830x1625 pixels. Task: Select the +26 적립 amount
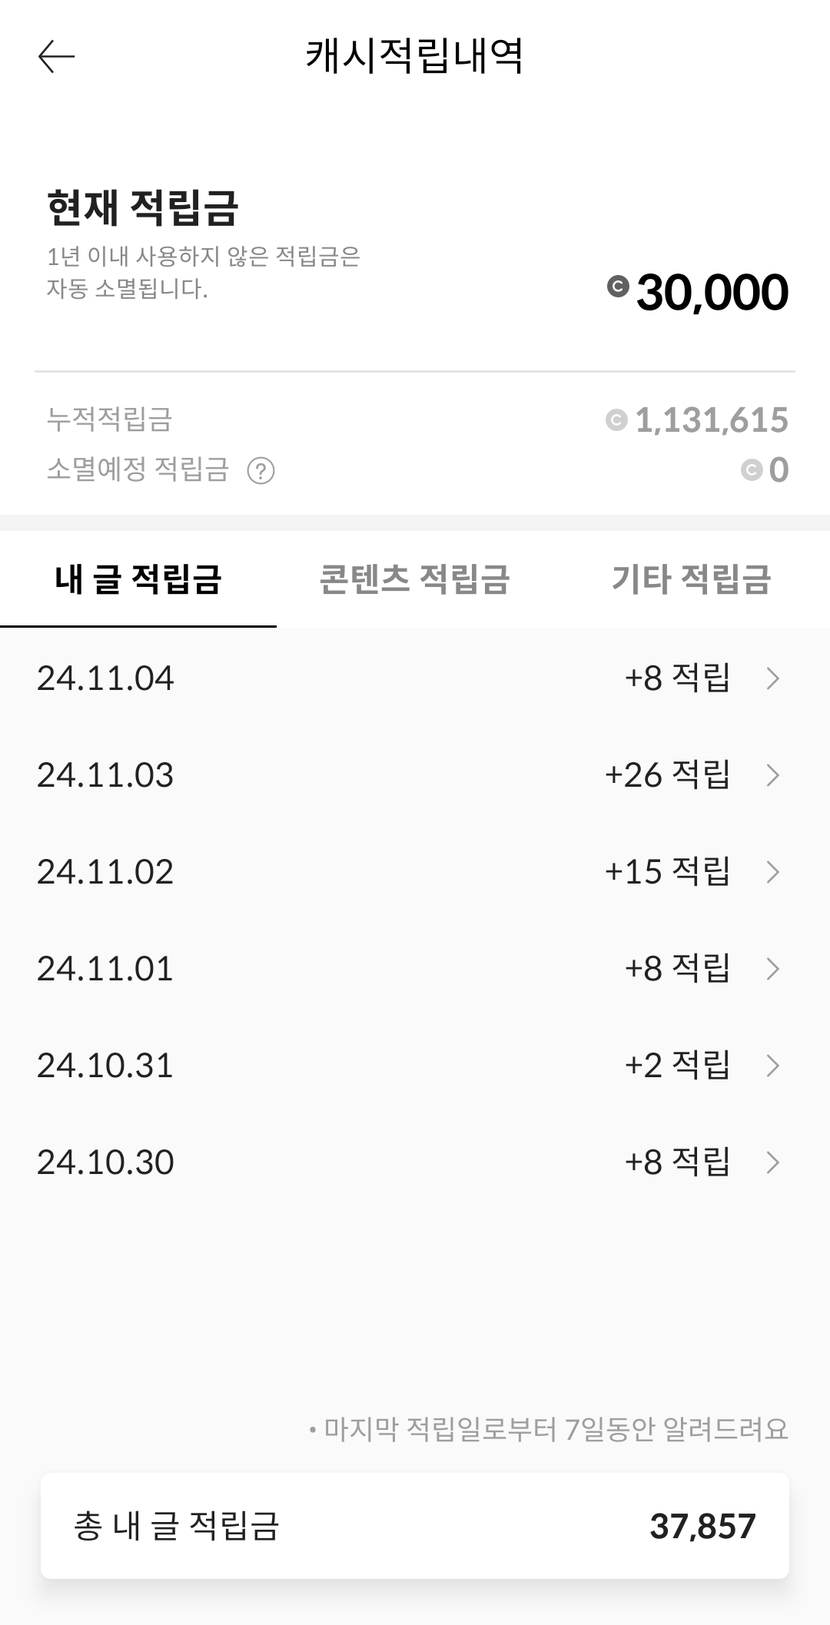(667, 775)
